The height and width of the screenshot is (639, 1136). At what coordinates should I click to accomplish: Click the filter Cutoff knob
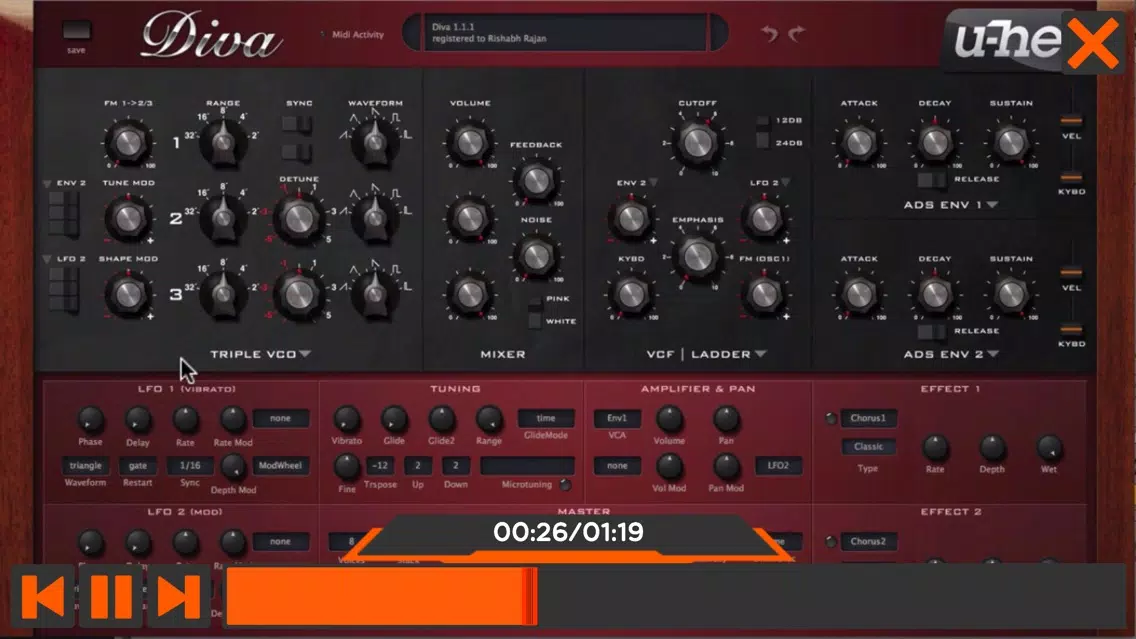point(697,142)
